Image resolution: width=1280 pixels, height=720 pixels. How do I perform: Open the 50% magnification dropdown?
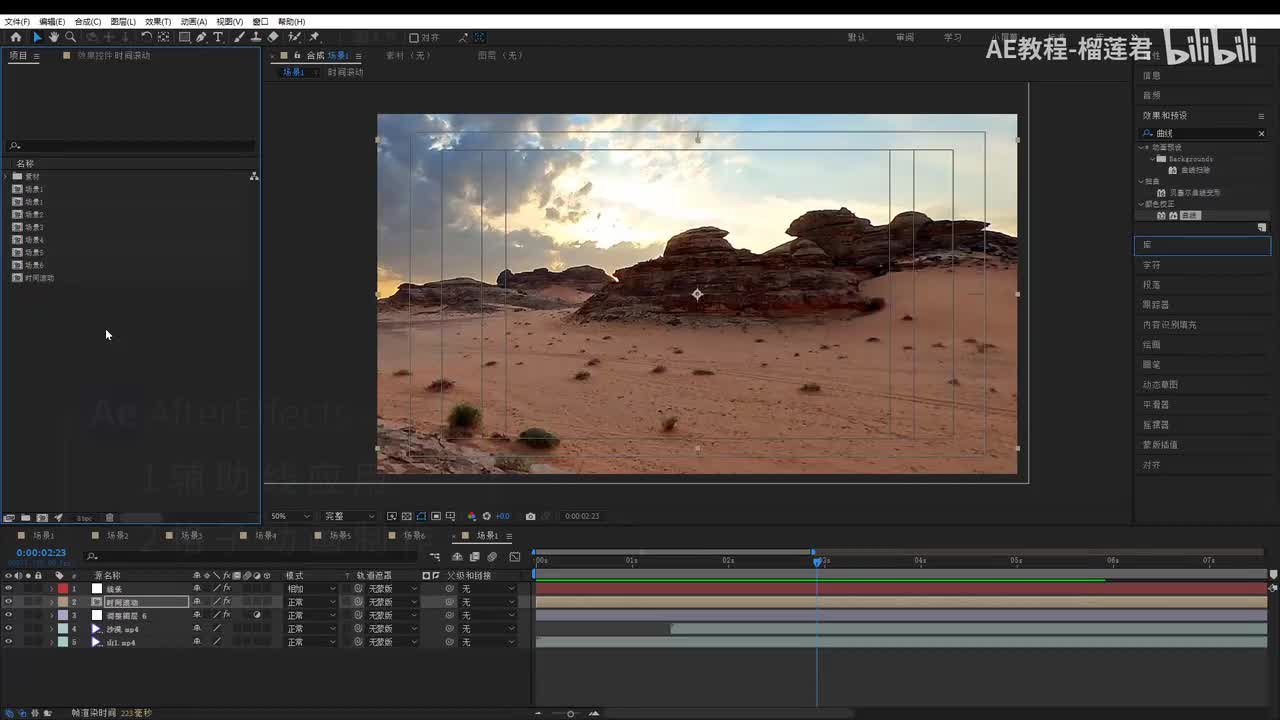click(x=289, y=516)
